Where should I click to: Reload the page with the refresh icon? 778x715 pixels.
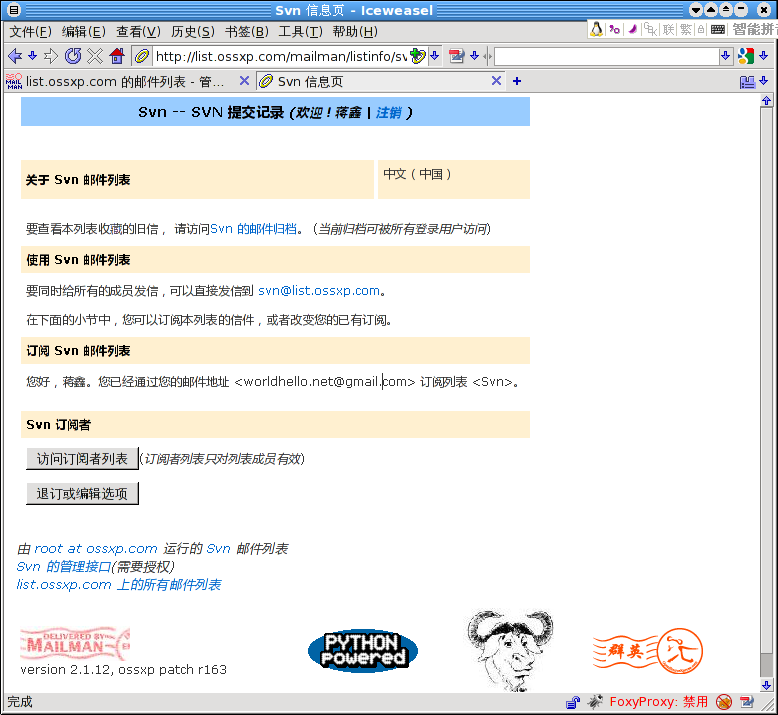[x=73, y=56]
